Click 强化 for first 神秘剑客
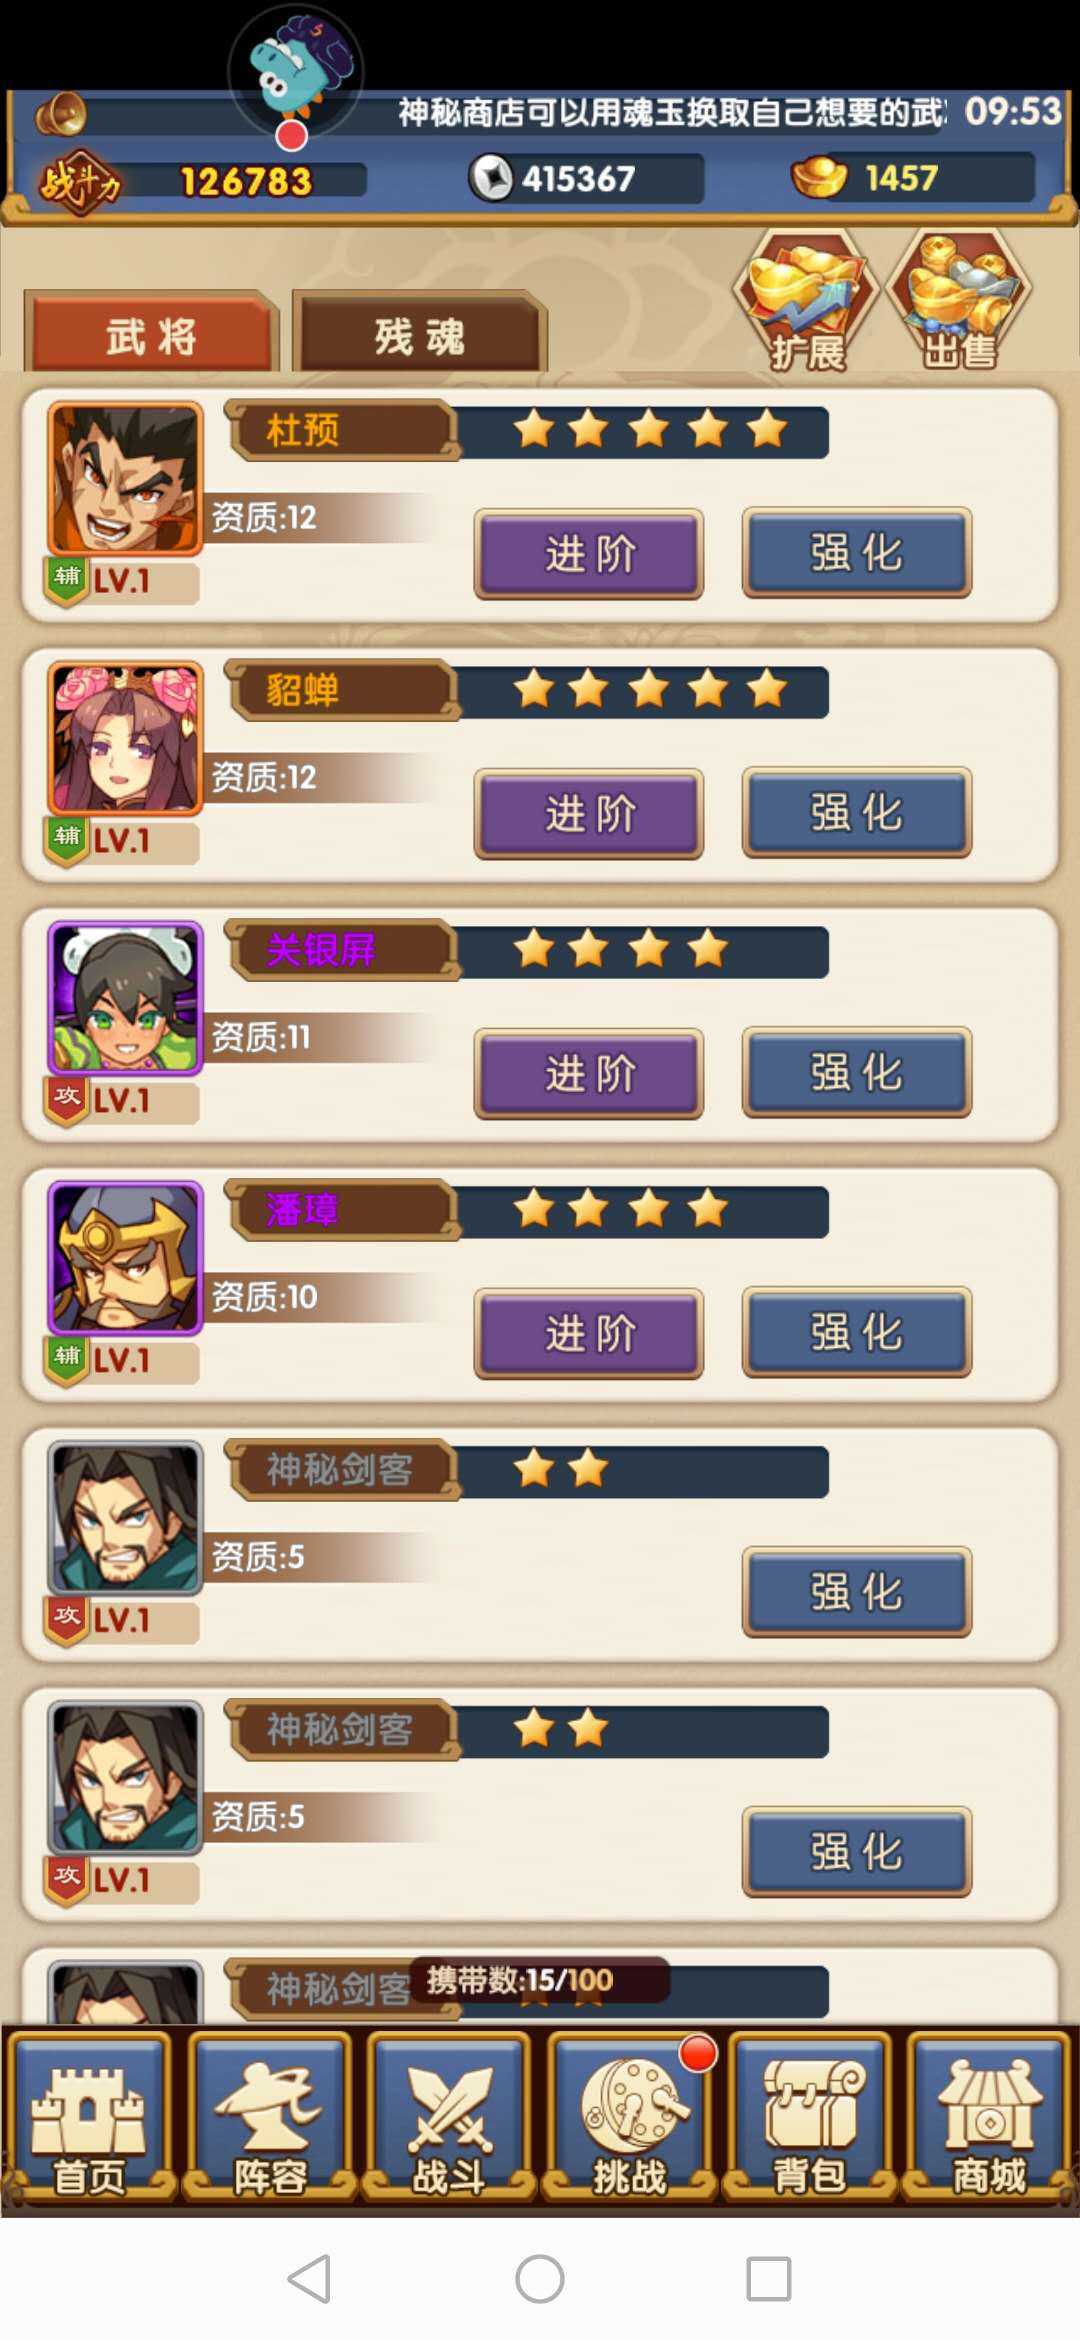This screenshot has width=1080, height=2340. click(x=857, y=1592)
